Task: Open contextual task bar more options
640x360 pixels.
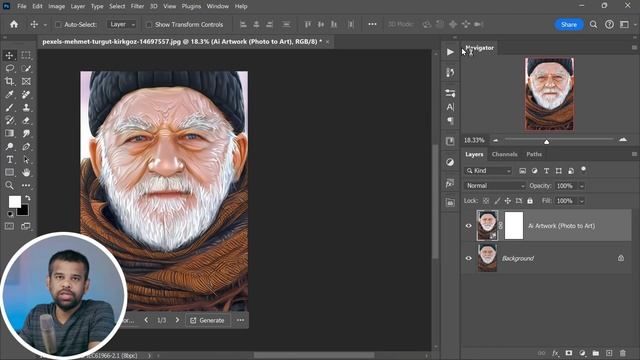Action: pyautogui.click(x=240, y=320)
